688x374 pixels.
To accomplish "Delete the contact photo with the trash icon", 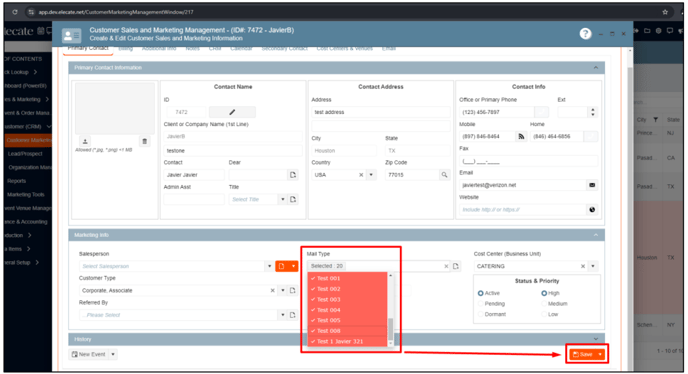I will (144, 141).
